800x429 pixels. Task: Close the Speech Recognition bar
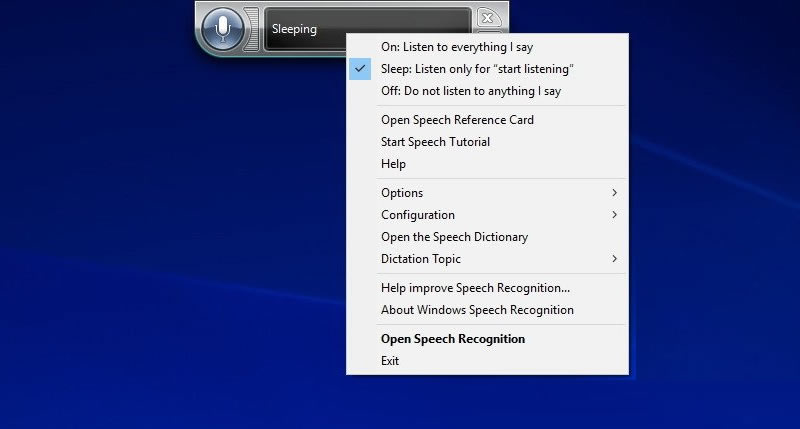click(488, 18)
